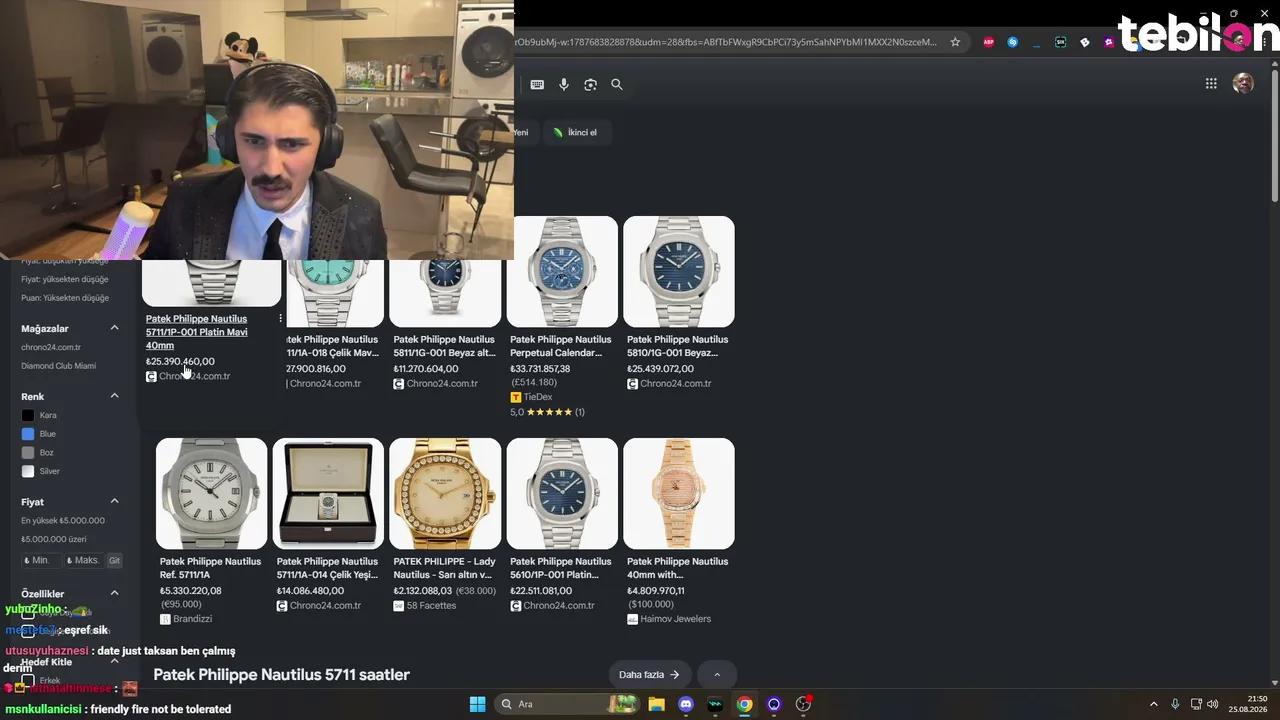Open more options for the 5711/1P-001 listing
Viewport: 1280px width, 720px height.
click(280, 319)
